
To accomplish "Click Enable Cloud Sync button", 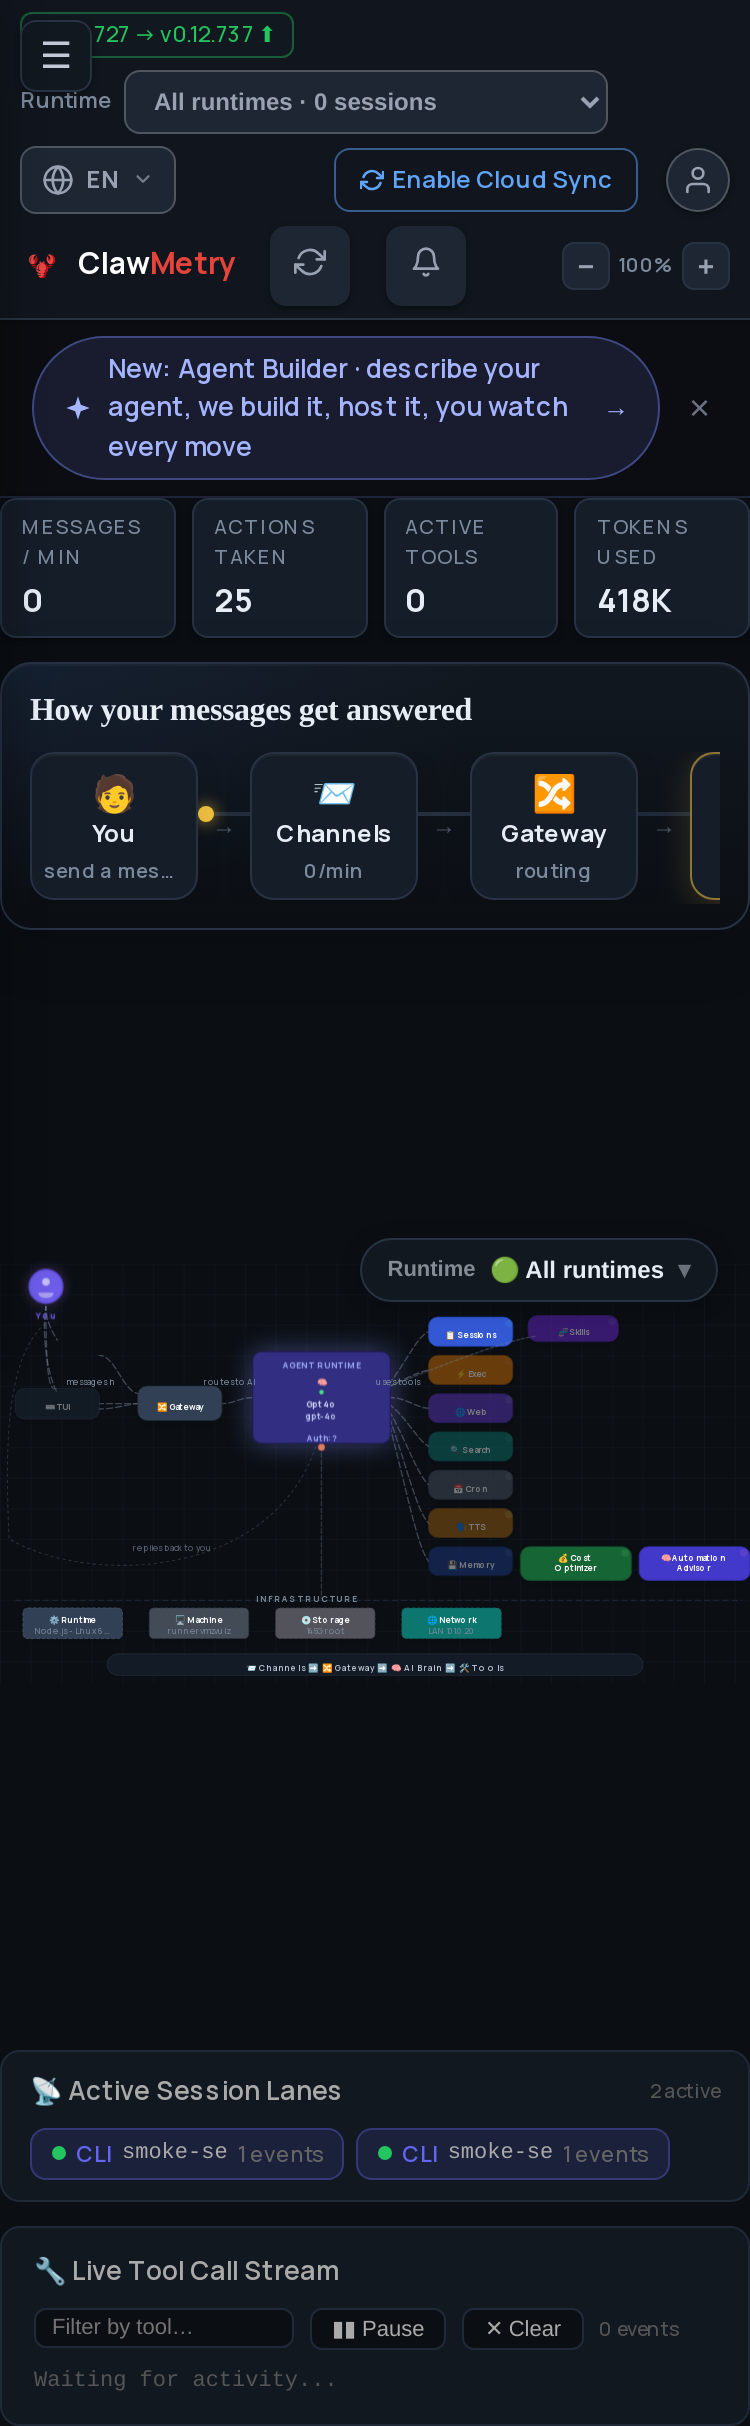I will click(x=486, y=180).
